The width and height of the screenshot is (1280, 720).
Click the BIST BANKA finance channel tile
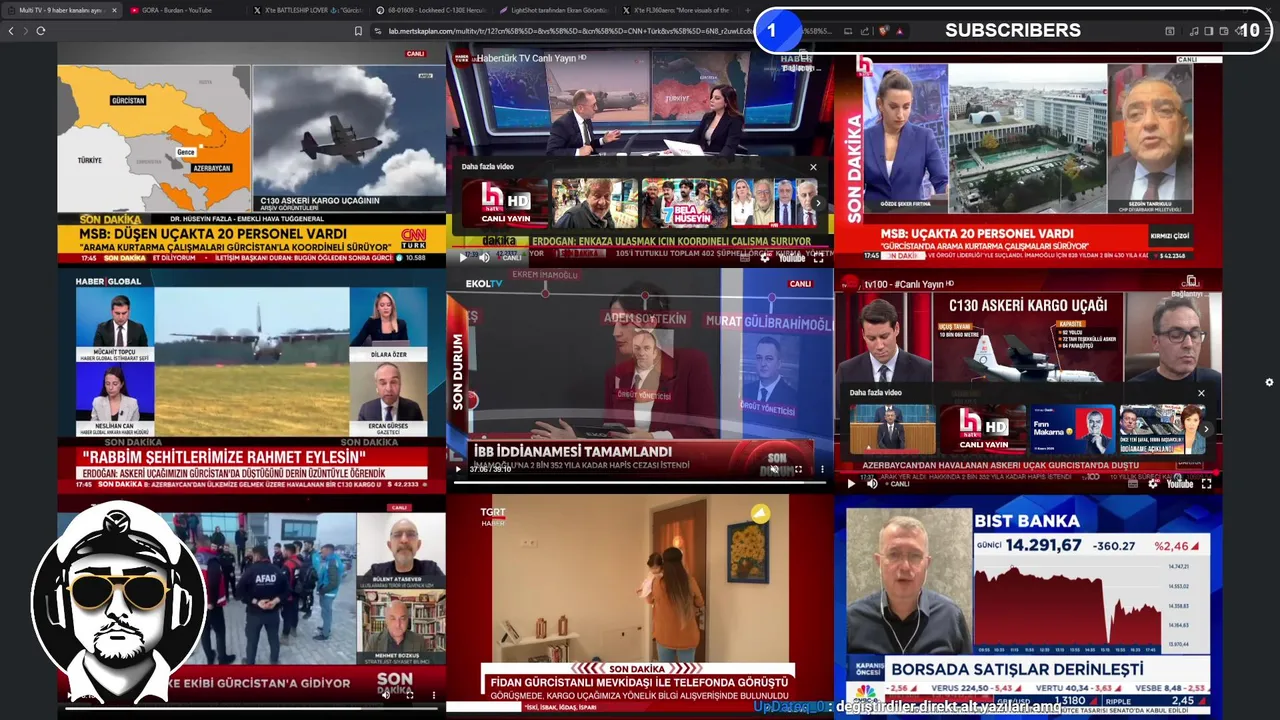pyautogui.click(x=1028, y=606)
